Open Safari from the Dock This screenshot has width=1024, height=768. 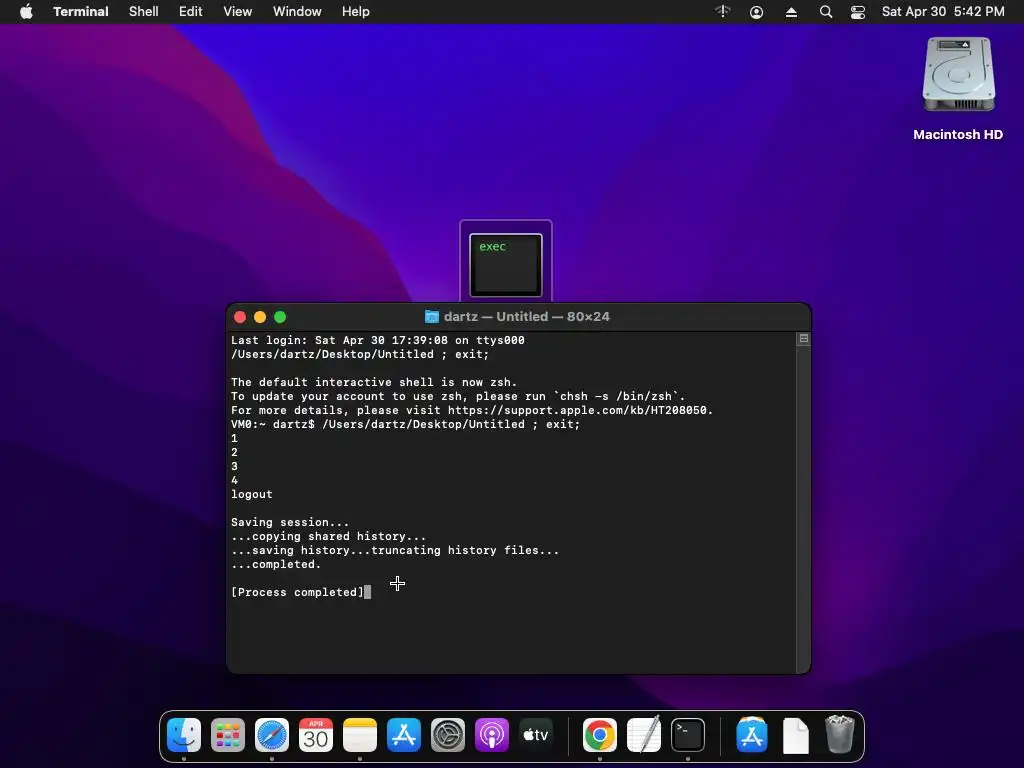point(272,735)
